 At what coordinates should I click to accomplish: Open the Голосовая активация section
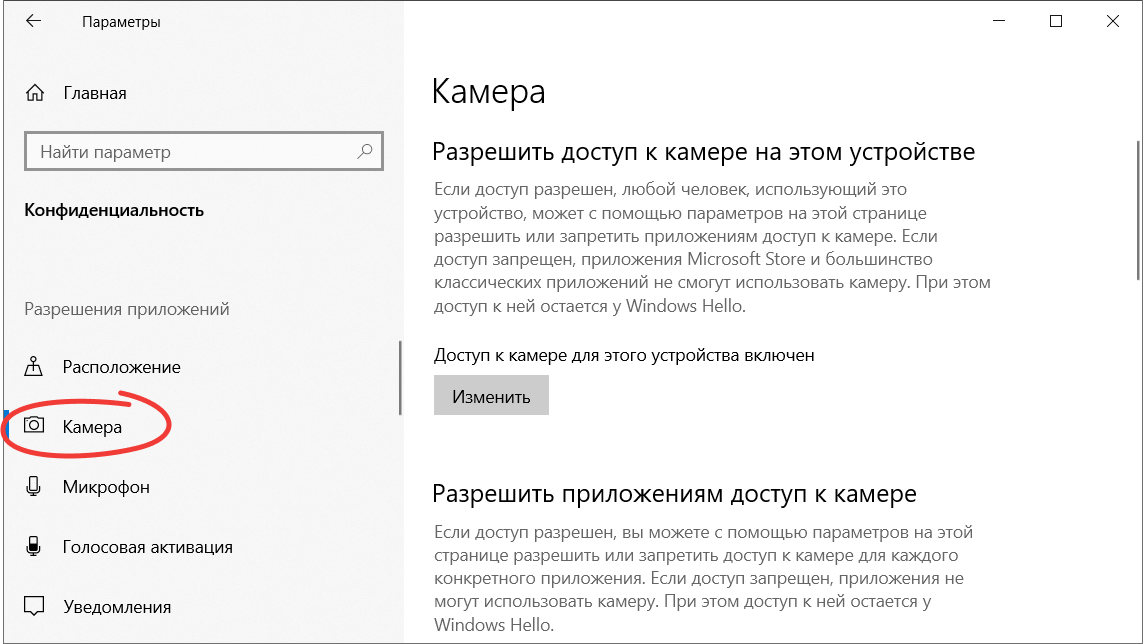[x=147, y=547]
